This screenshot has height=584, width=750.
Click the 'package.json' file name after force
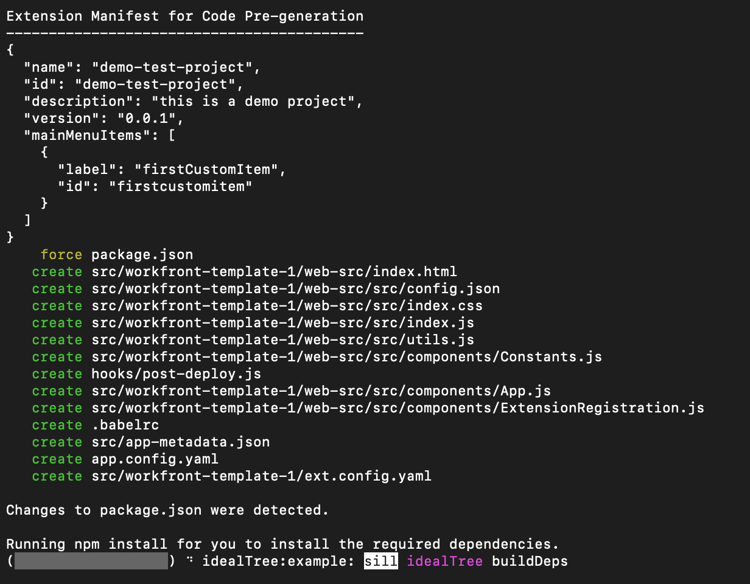[143, 254]
